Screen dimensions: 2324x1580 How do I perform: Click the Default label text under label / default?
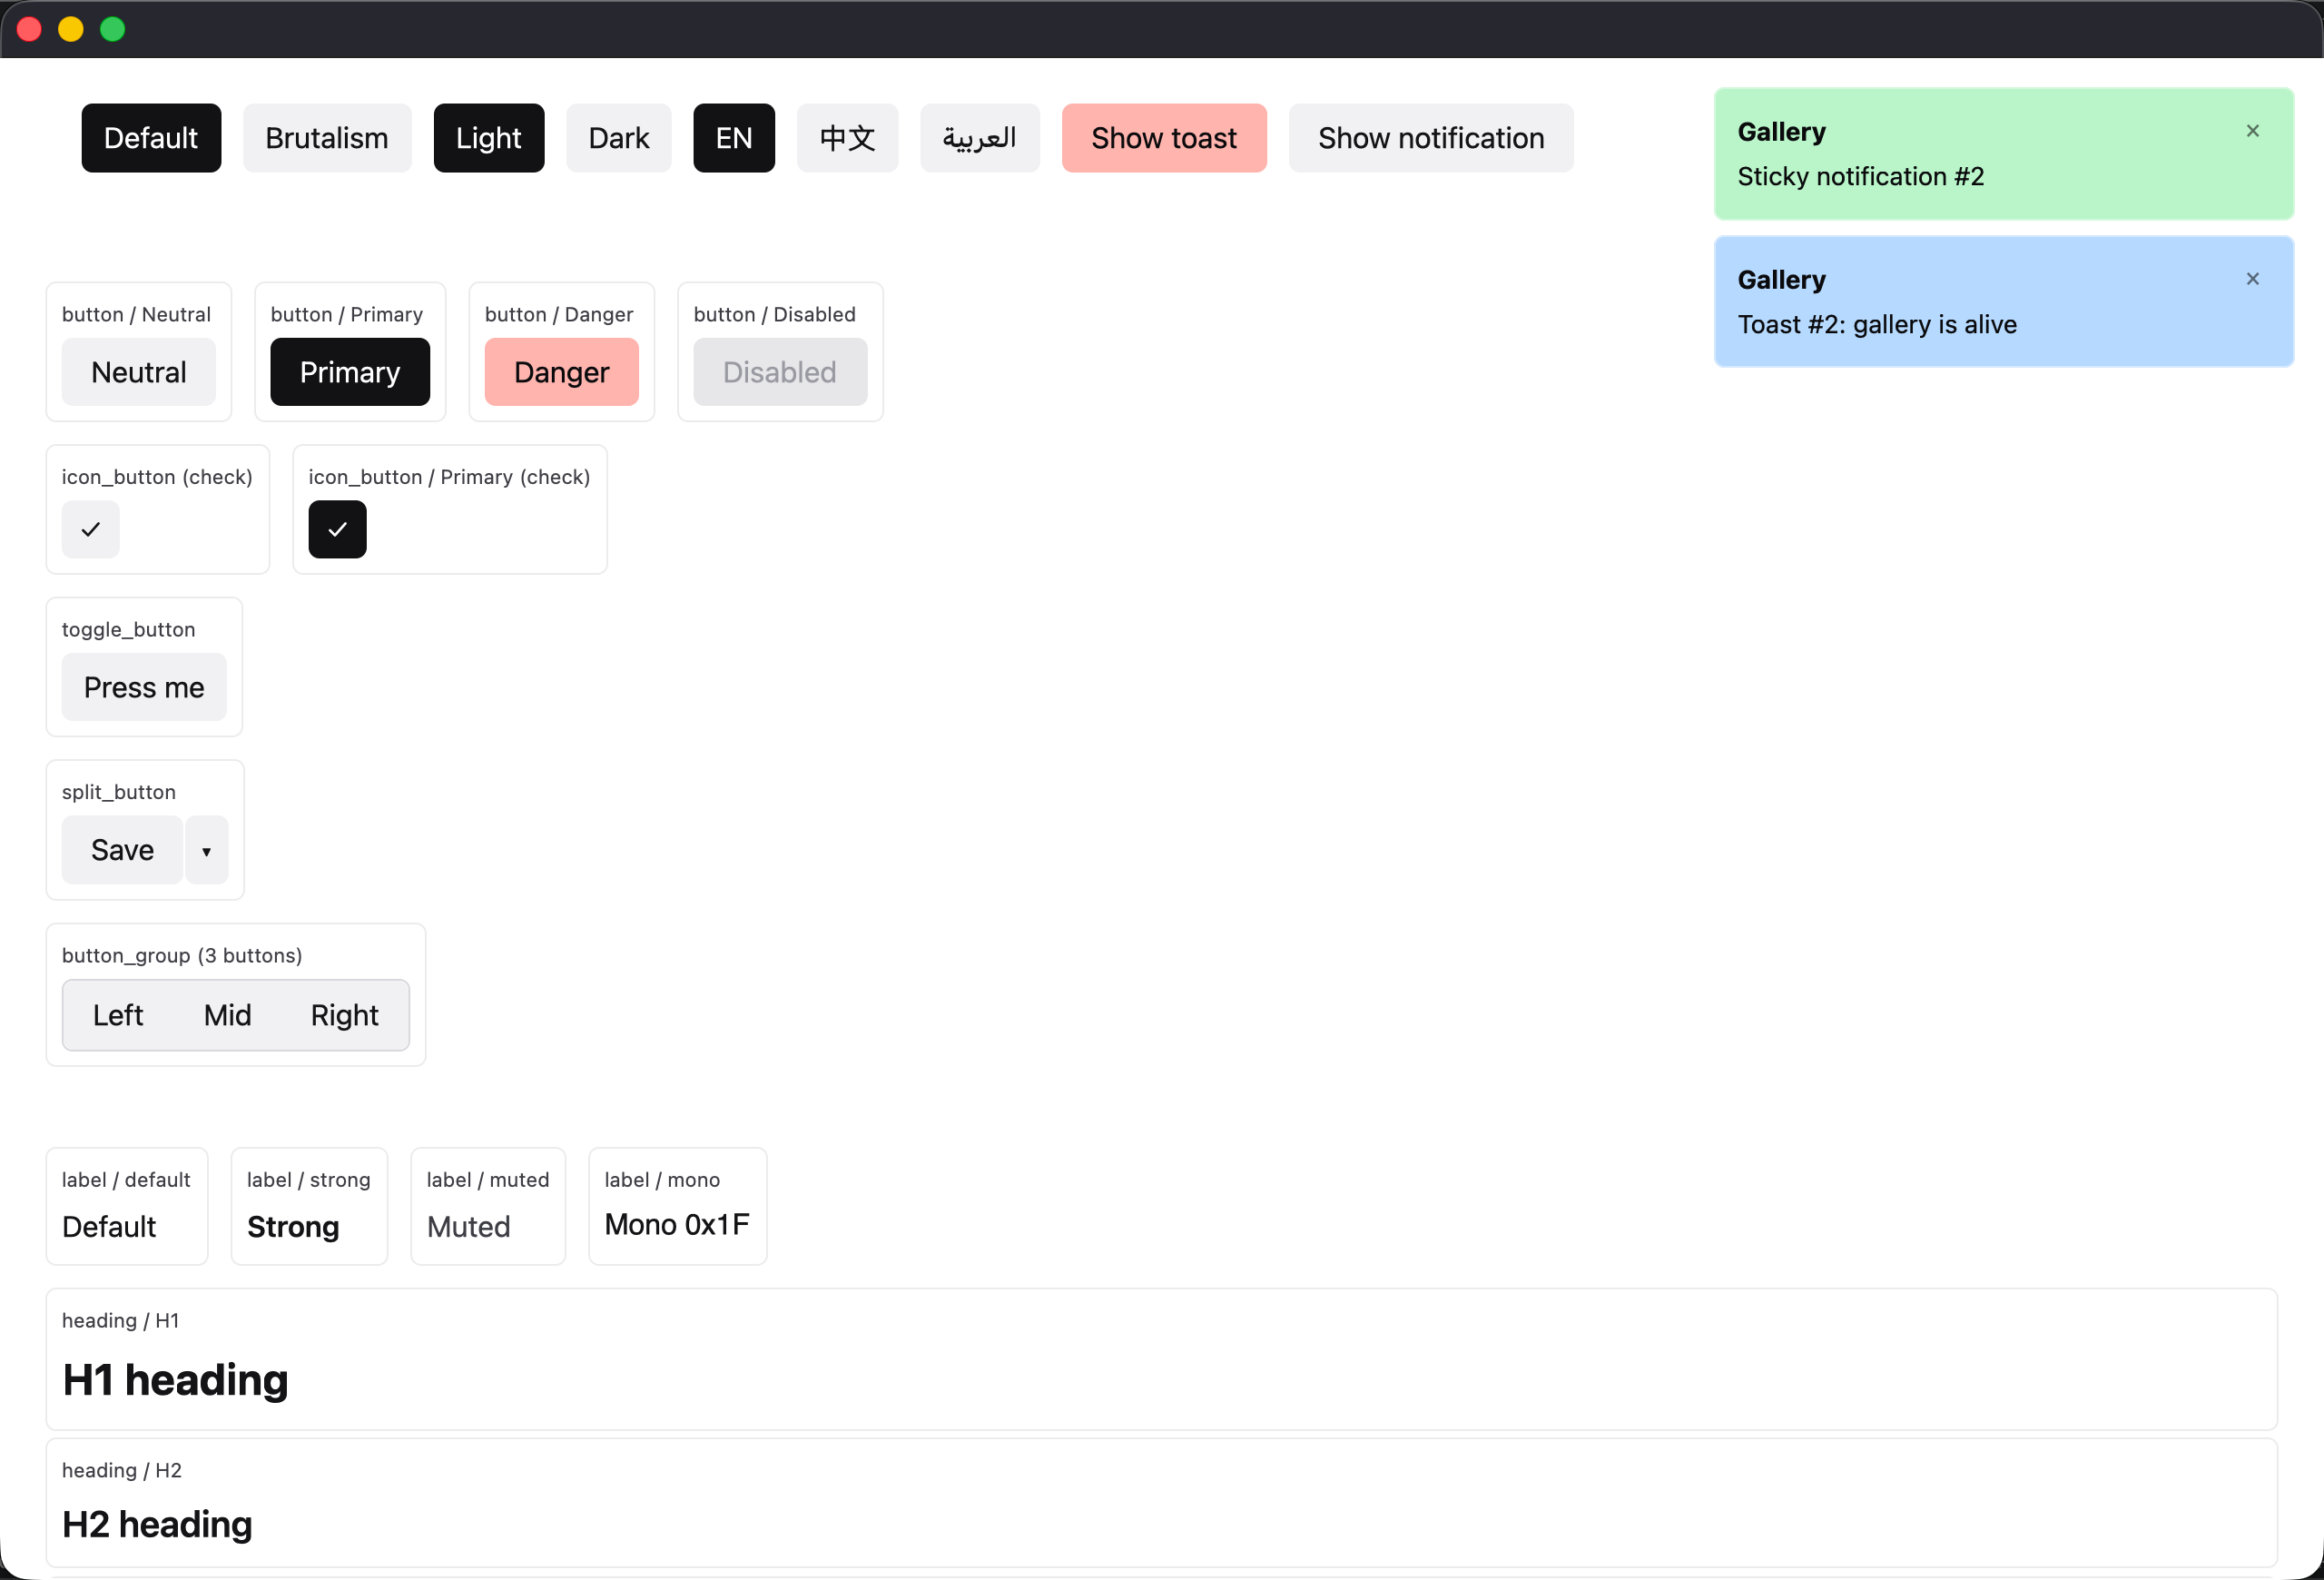(x=109, y=1227)
